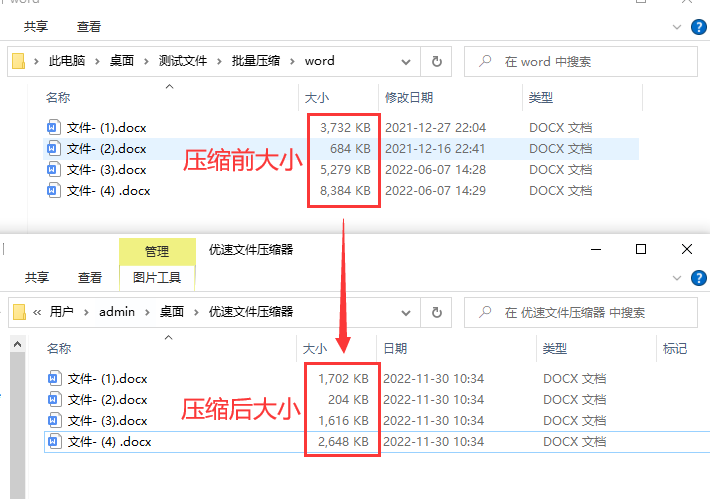Expand ribbon chevron in 优速文件压缩器 window
This screenshot has height=499, width=710.
677,278
